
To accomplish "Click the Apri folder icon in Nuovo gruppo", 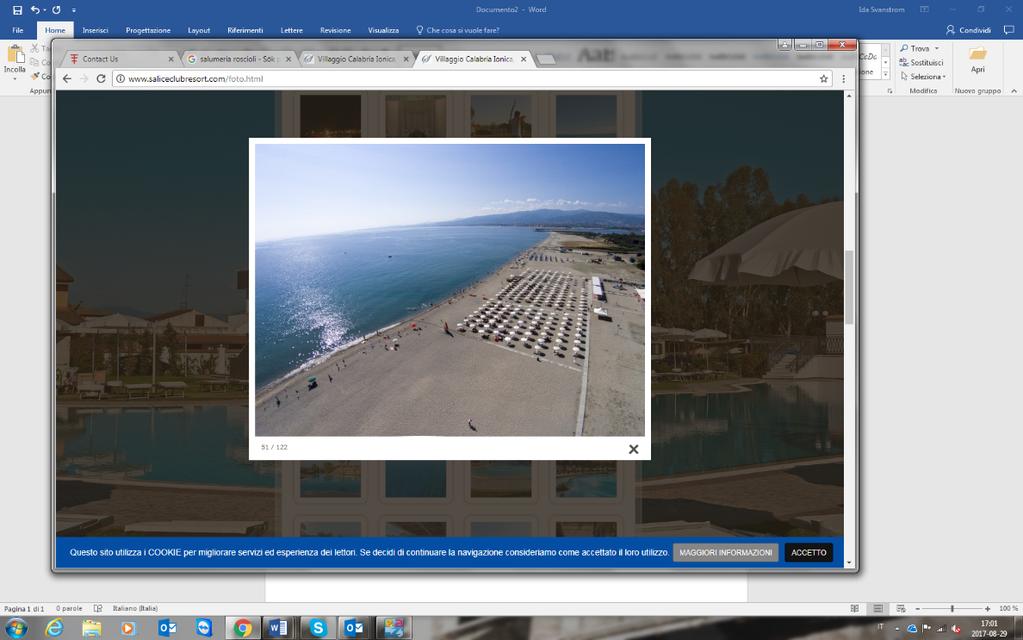I will coord(977,53).
